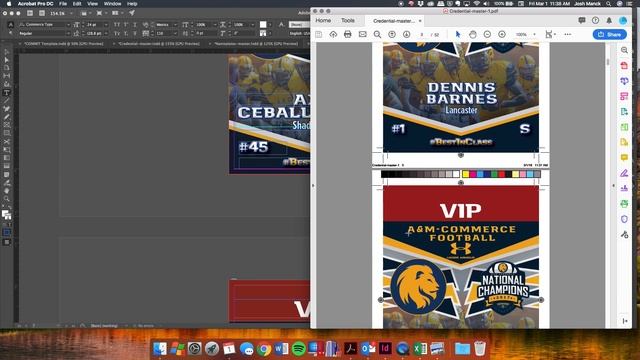Image resolution: width=640 pixels, height=360 pixels.
Task: Expand the right tools pane with arrow
Action: tap(613, 185)
